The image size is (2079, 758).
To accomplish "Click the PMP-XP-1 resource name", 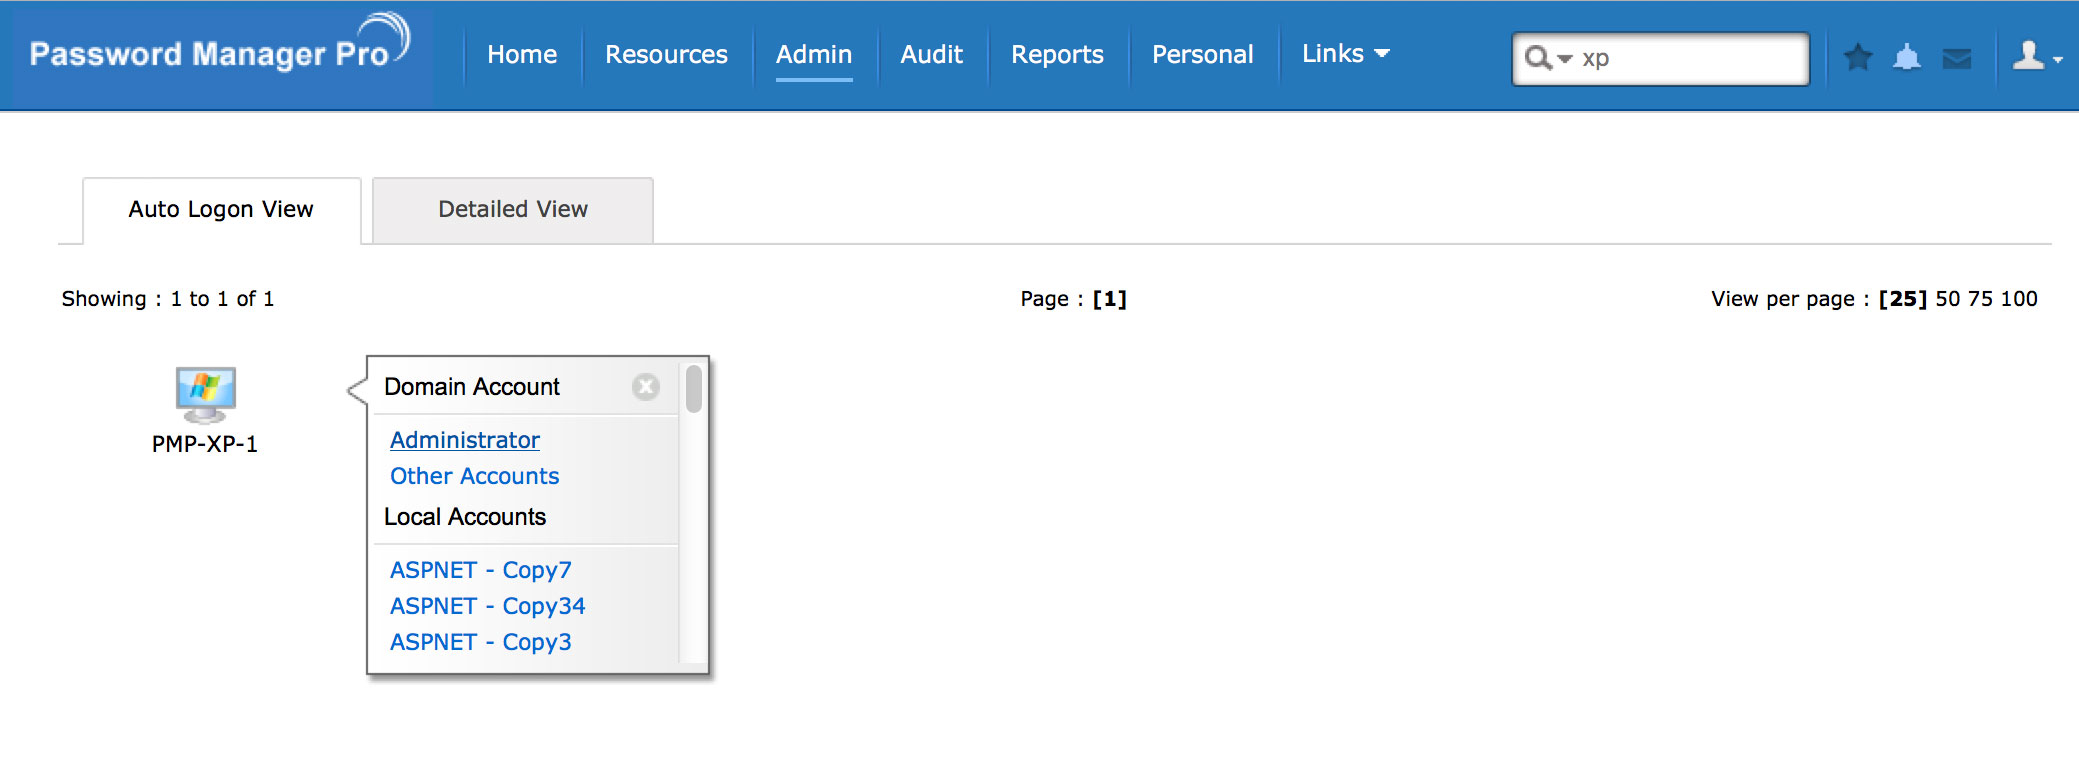I will [205, 444].
